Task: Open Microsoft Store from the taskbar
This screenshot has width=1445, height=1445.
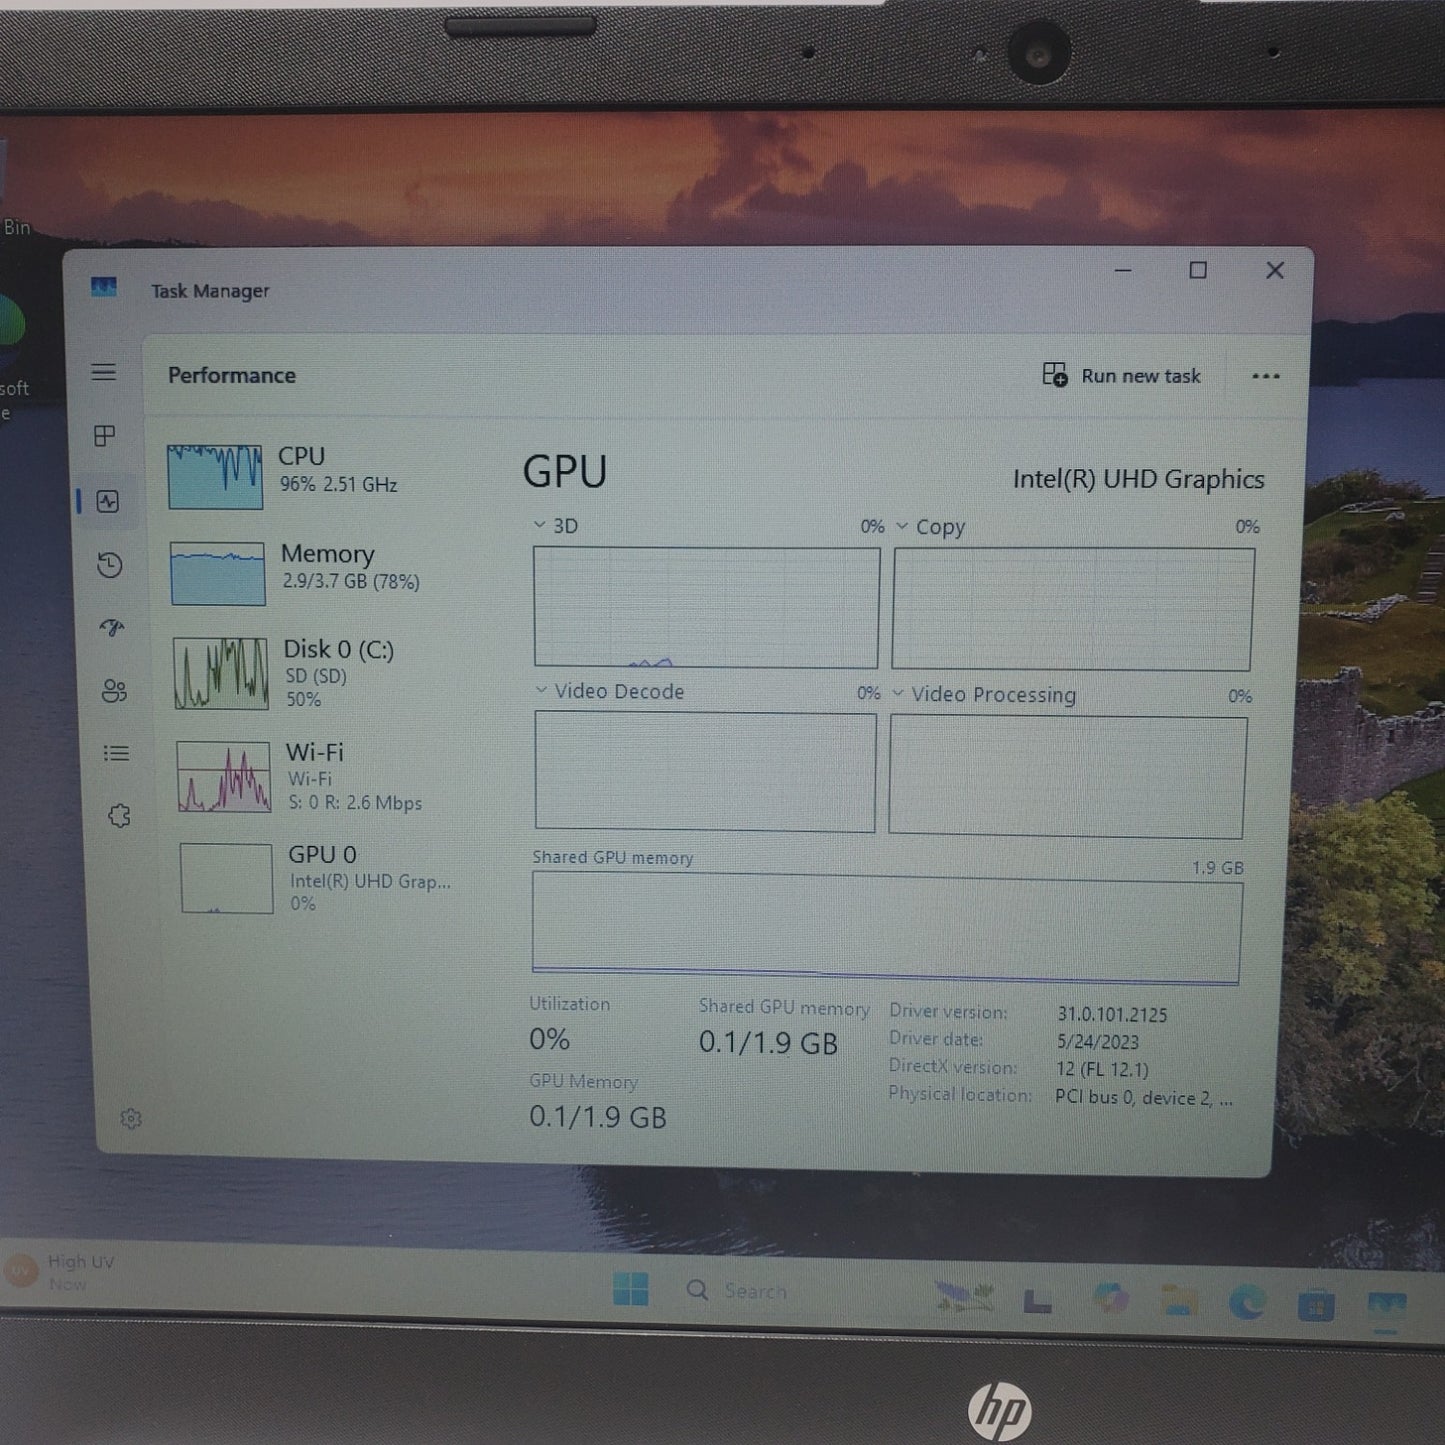Action: click(x=1316, y=1305)
